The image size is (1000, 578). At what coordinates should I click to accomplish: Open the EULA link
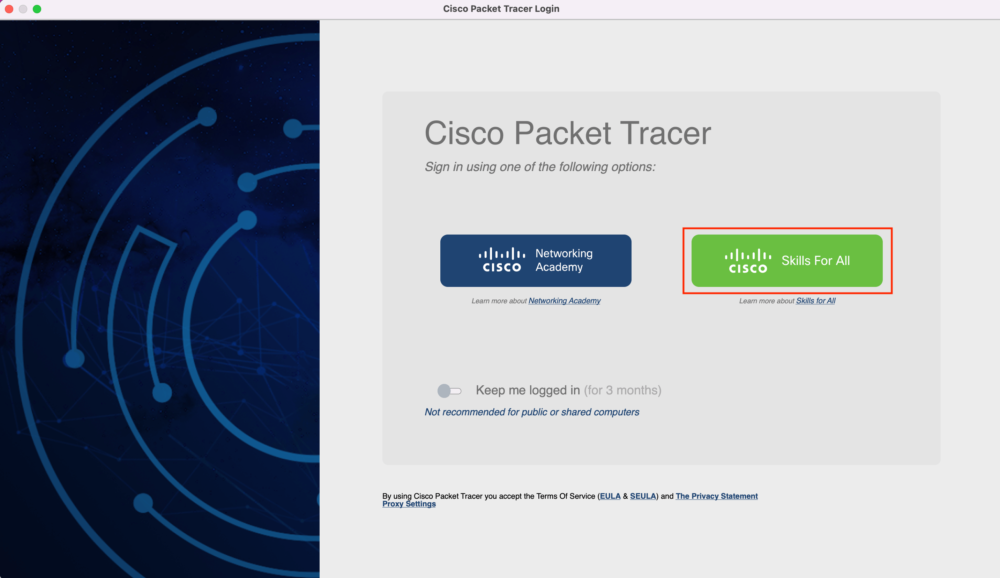point(610,496)
